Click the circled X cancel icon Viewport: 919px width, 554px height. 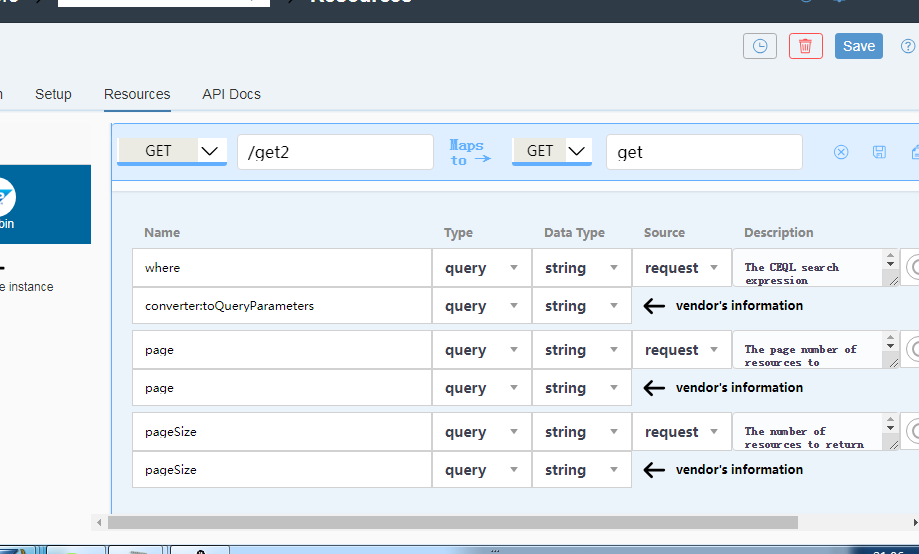click(x=841, y=152)
